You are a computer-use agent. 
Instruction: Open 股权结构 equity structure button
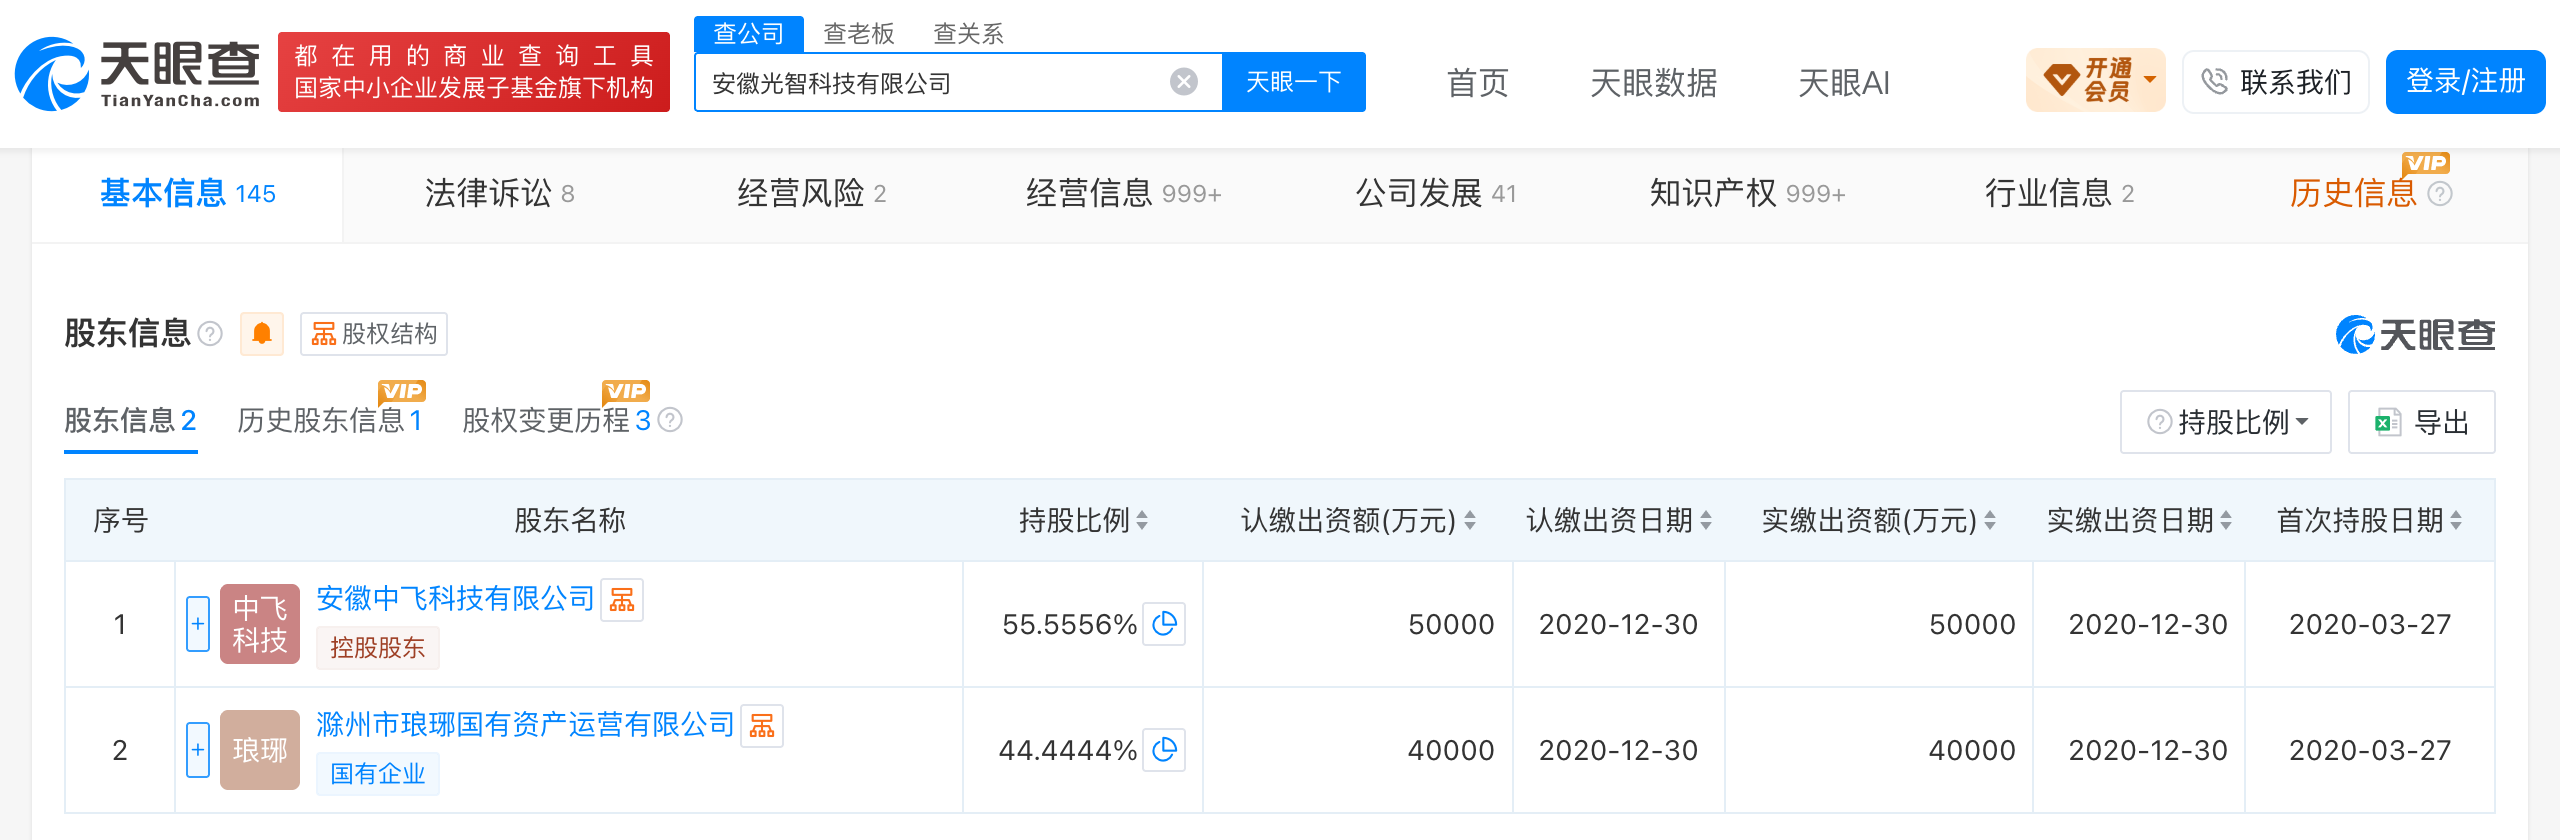click(374, 334)
